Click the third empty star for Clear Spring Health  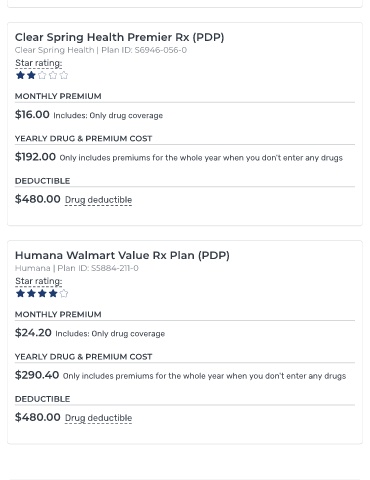(x=53, y=75)
